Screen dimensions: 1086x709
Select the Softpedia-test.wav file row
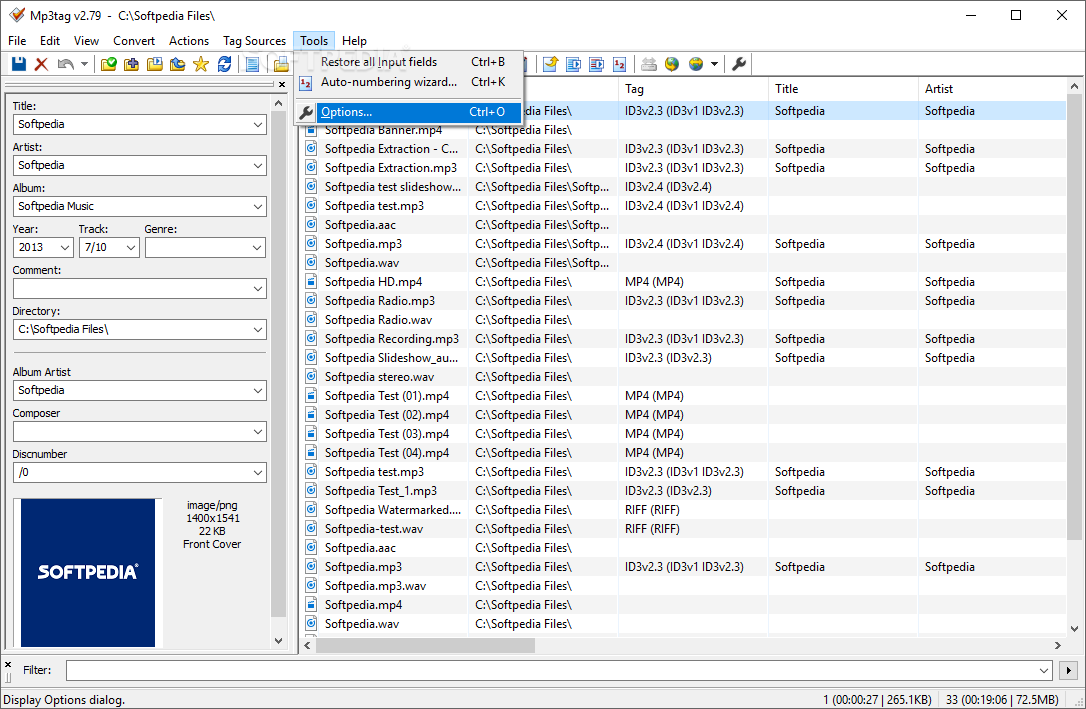[684, 529]
